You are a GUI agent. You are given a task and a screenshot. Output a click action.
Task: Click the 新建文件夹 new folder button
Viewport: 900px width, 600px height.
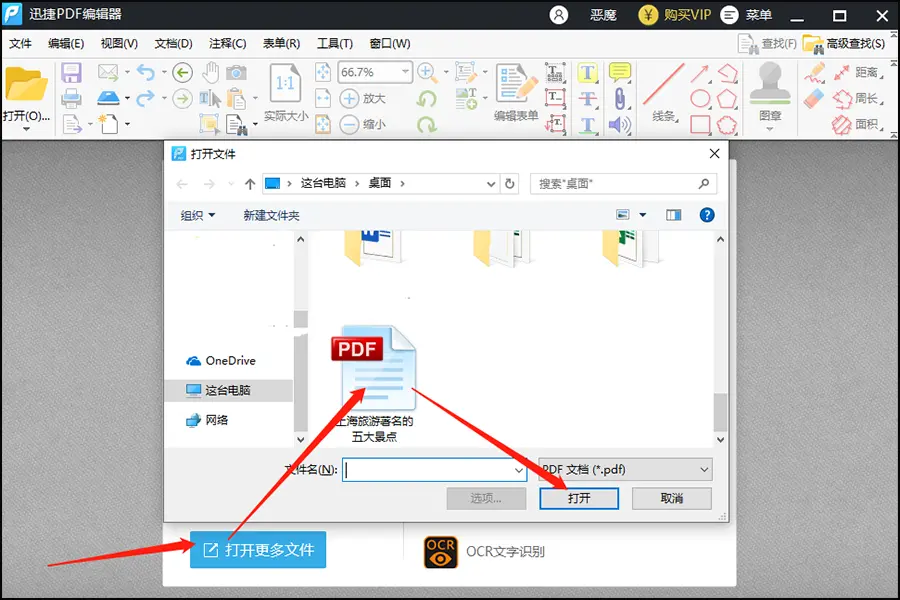pyautogui.click(x=271, y=215)
